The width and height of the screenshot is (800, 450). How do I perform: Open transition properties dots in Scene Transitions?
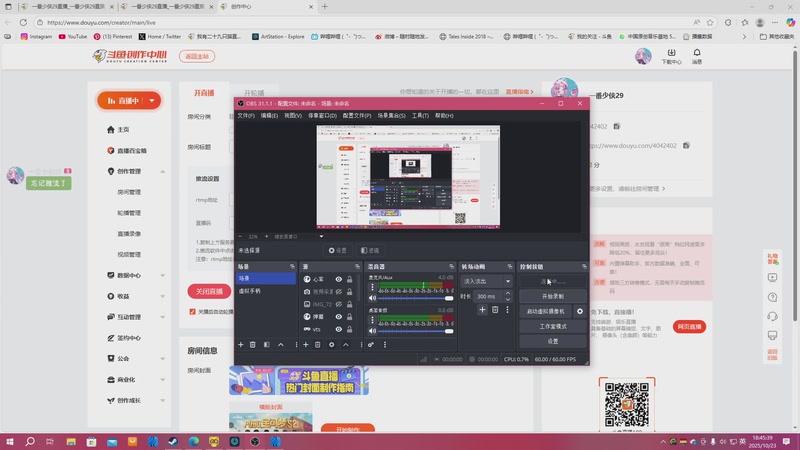pyautogui.click(x=507, y=310)
